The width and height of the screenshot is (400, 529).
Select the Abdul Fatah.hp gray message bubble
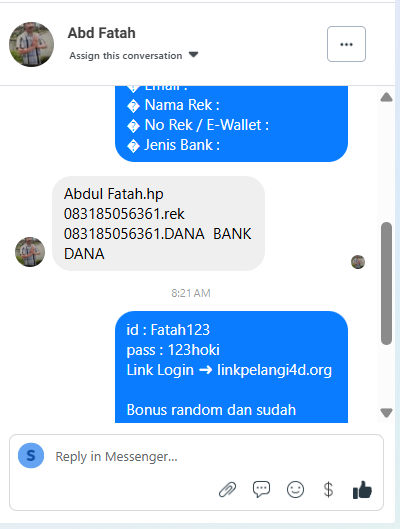click(158, 223)
